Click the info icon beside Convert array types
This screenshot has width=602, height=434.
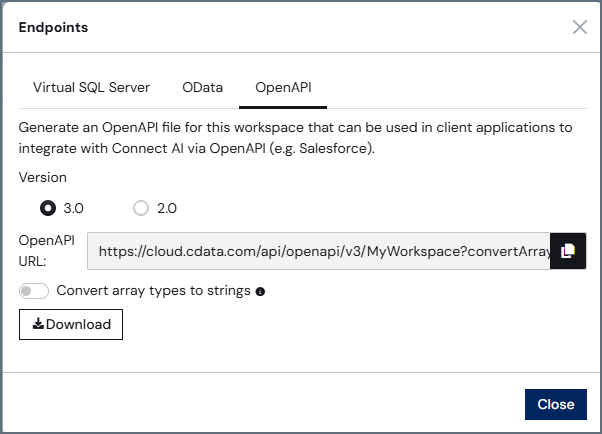[260, 292]
